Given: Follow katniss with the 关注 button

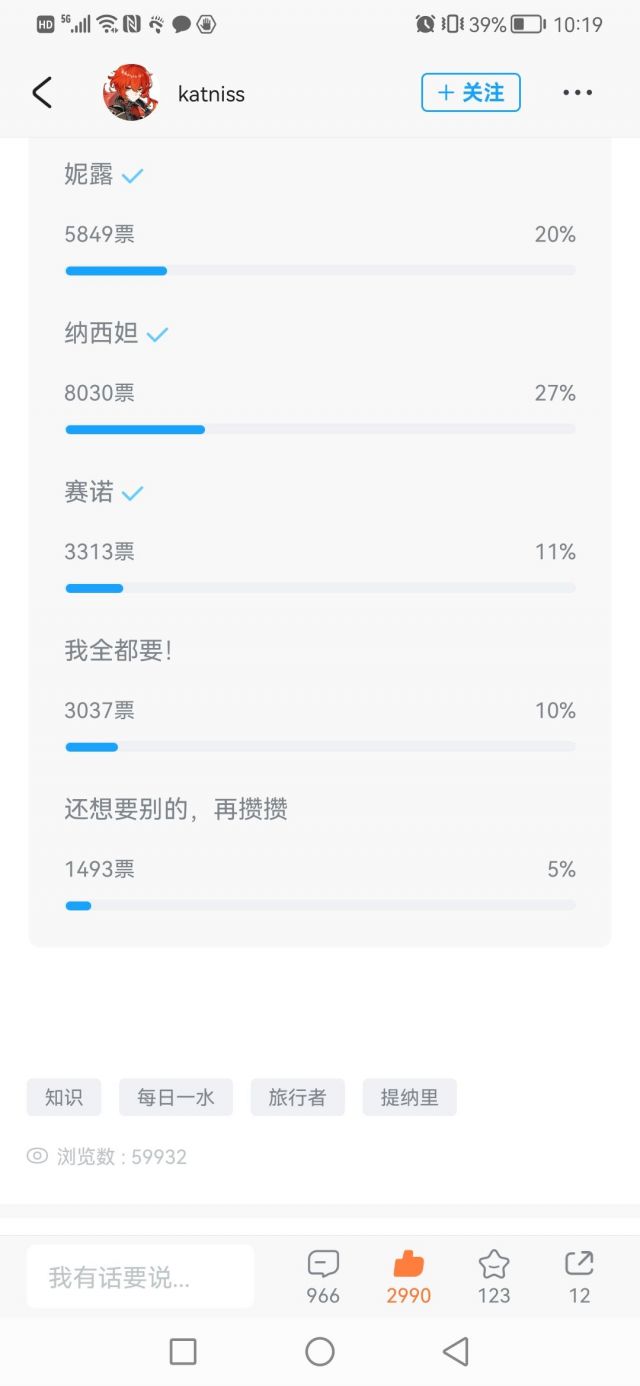Looking at the screenshot, I should (x=471, y=93).
